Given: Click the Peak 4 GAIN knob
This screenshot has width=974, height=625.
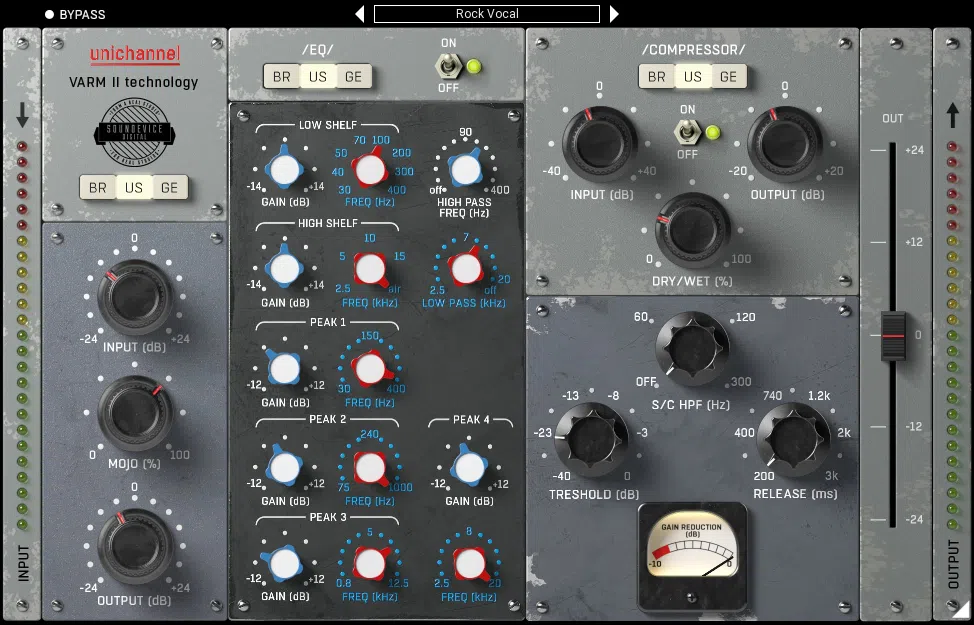Looking at the screenshot, I should pyautogui.click(x=470, y=467).
